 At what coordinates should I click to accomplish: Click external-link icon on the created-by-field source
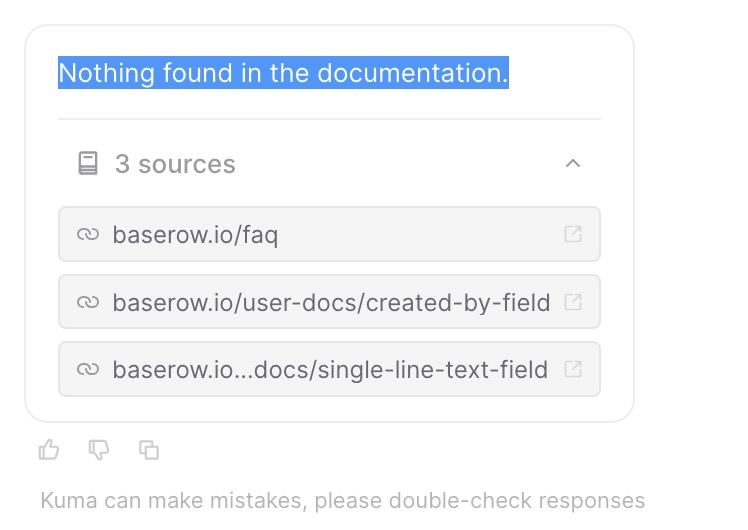(x=573, y=302)
